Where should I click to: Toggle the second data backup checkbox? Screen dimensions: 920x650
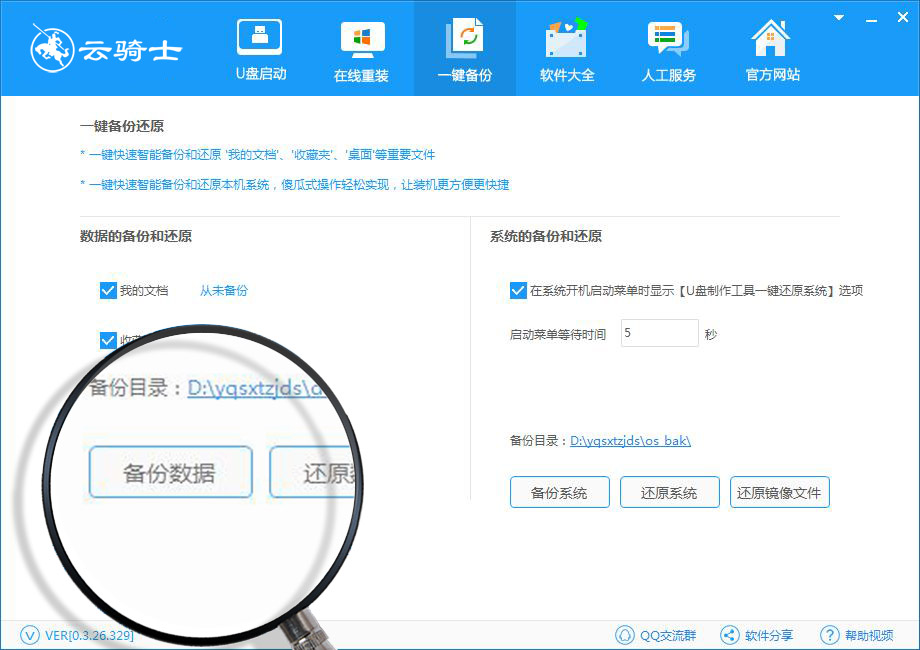click(x=108, y=340)
